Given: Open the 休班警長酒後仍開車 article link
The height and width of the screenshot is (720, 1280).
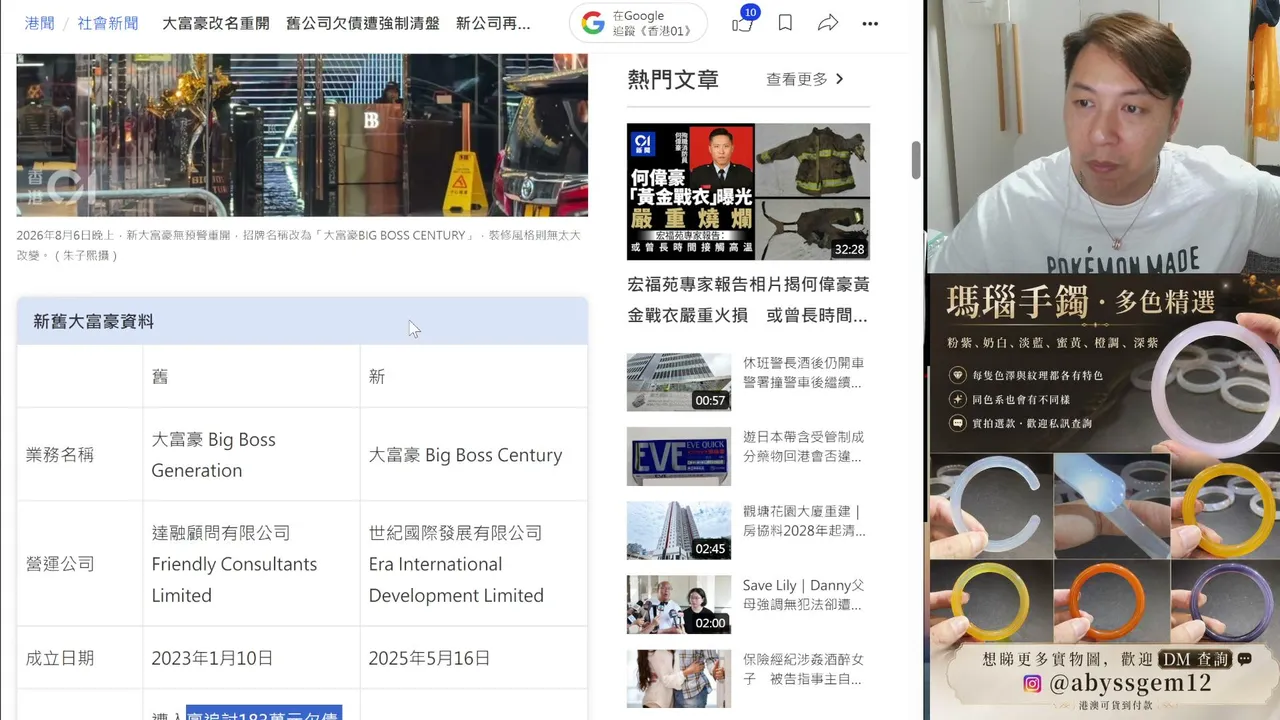Looking at the screenshot, I should [804, 373].
